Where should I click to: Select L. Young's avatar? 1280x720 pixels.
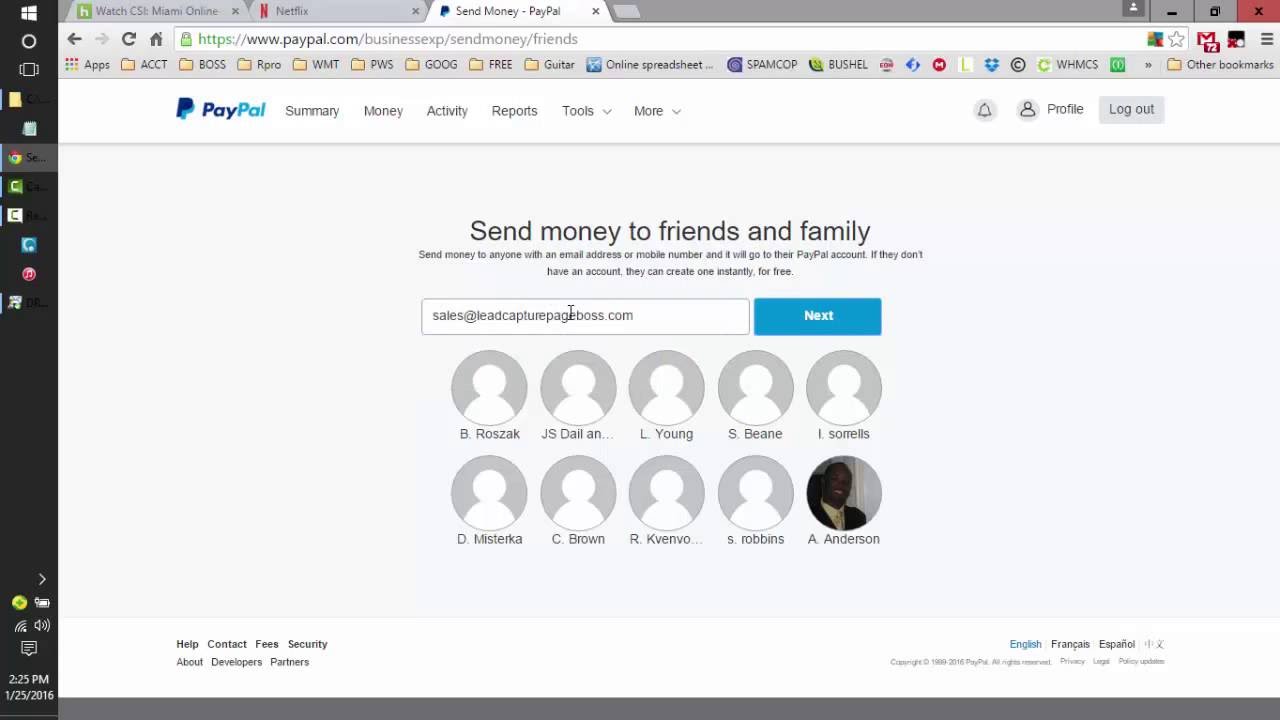666,388
